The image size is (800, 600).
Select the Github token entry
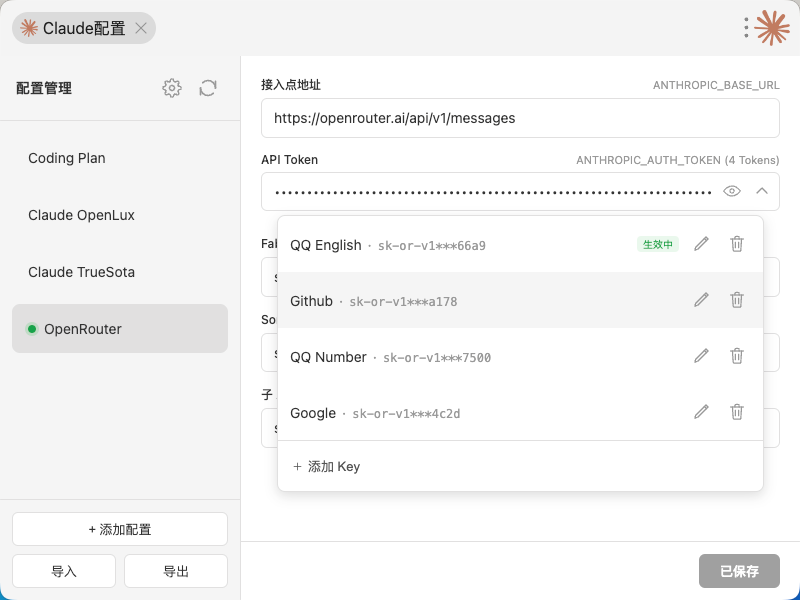click(x=520, y=300)
